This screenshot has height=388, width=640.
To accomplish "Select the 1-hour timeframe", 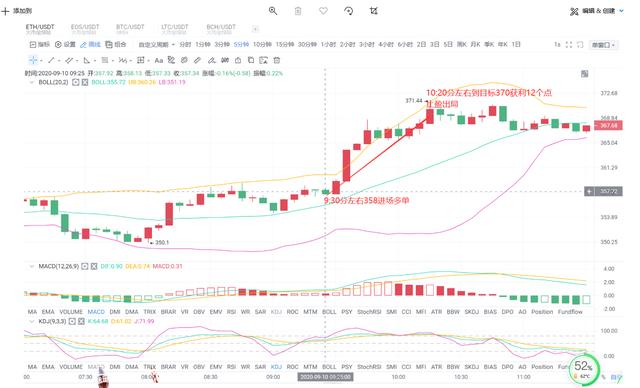I will [328, 44].
